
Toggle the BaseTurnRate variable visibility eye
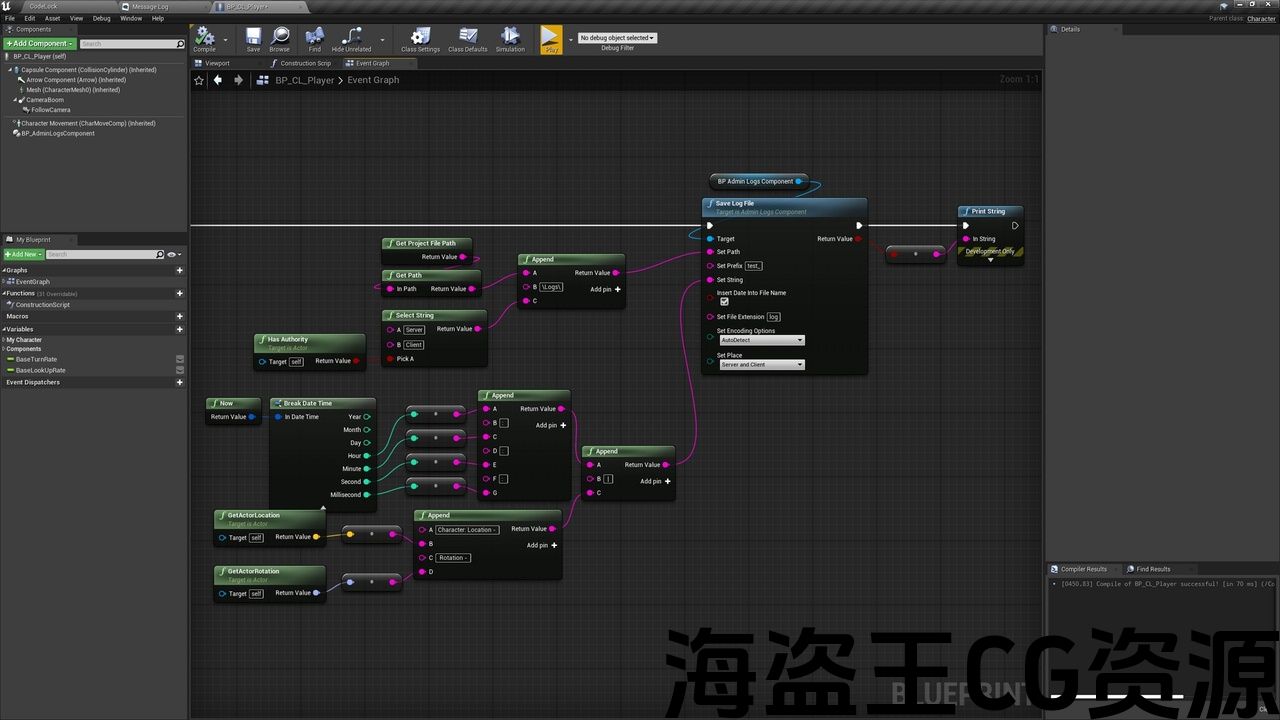(x=180, y=359)
